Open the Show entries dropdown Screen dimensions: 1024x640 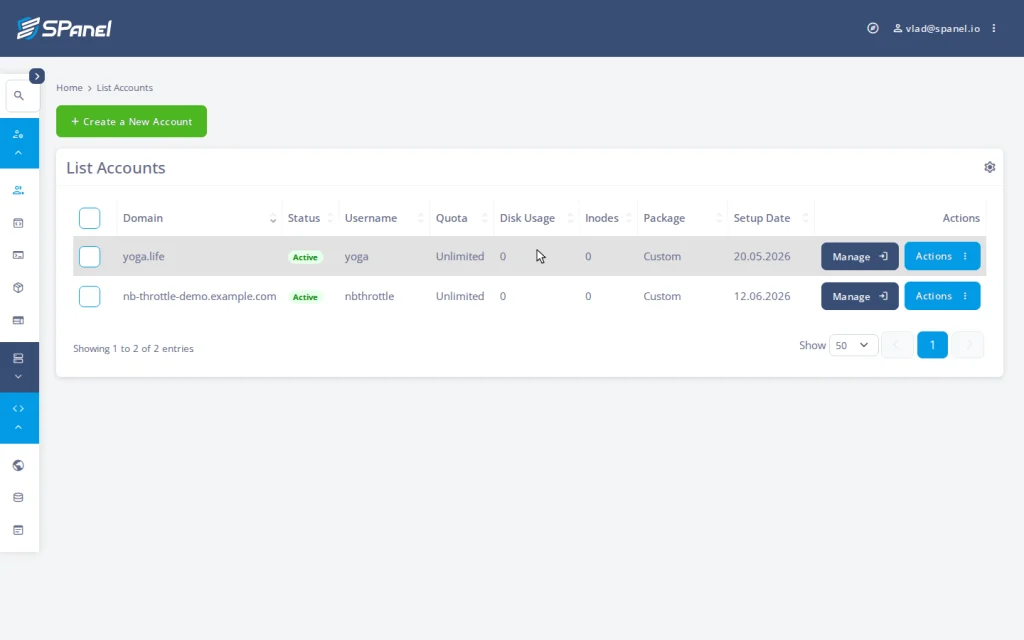pyautogui.click(x=853, y=345)
